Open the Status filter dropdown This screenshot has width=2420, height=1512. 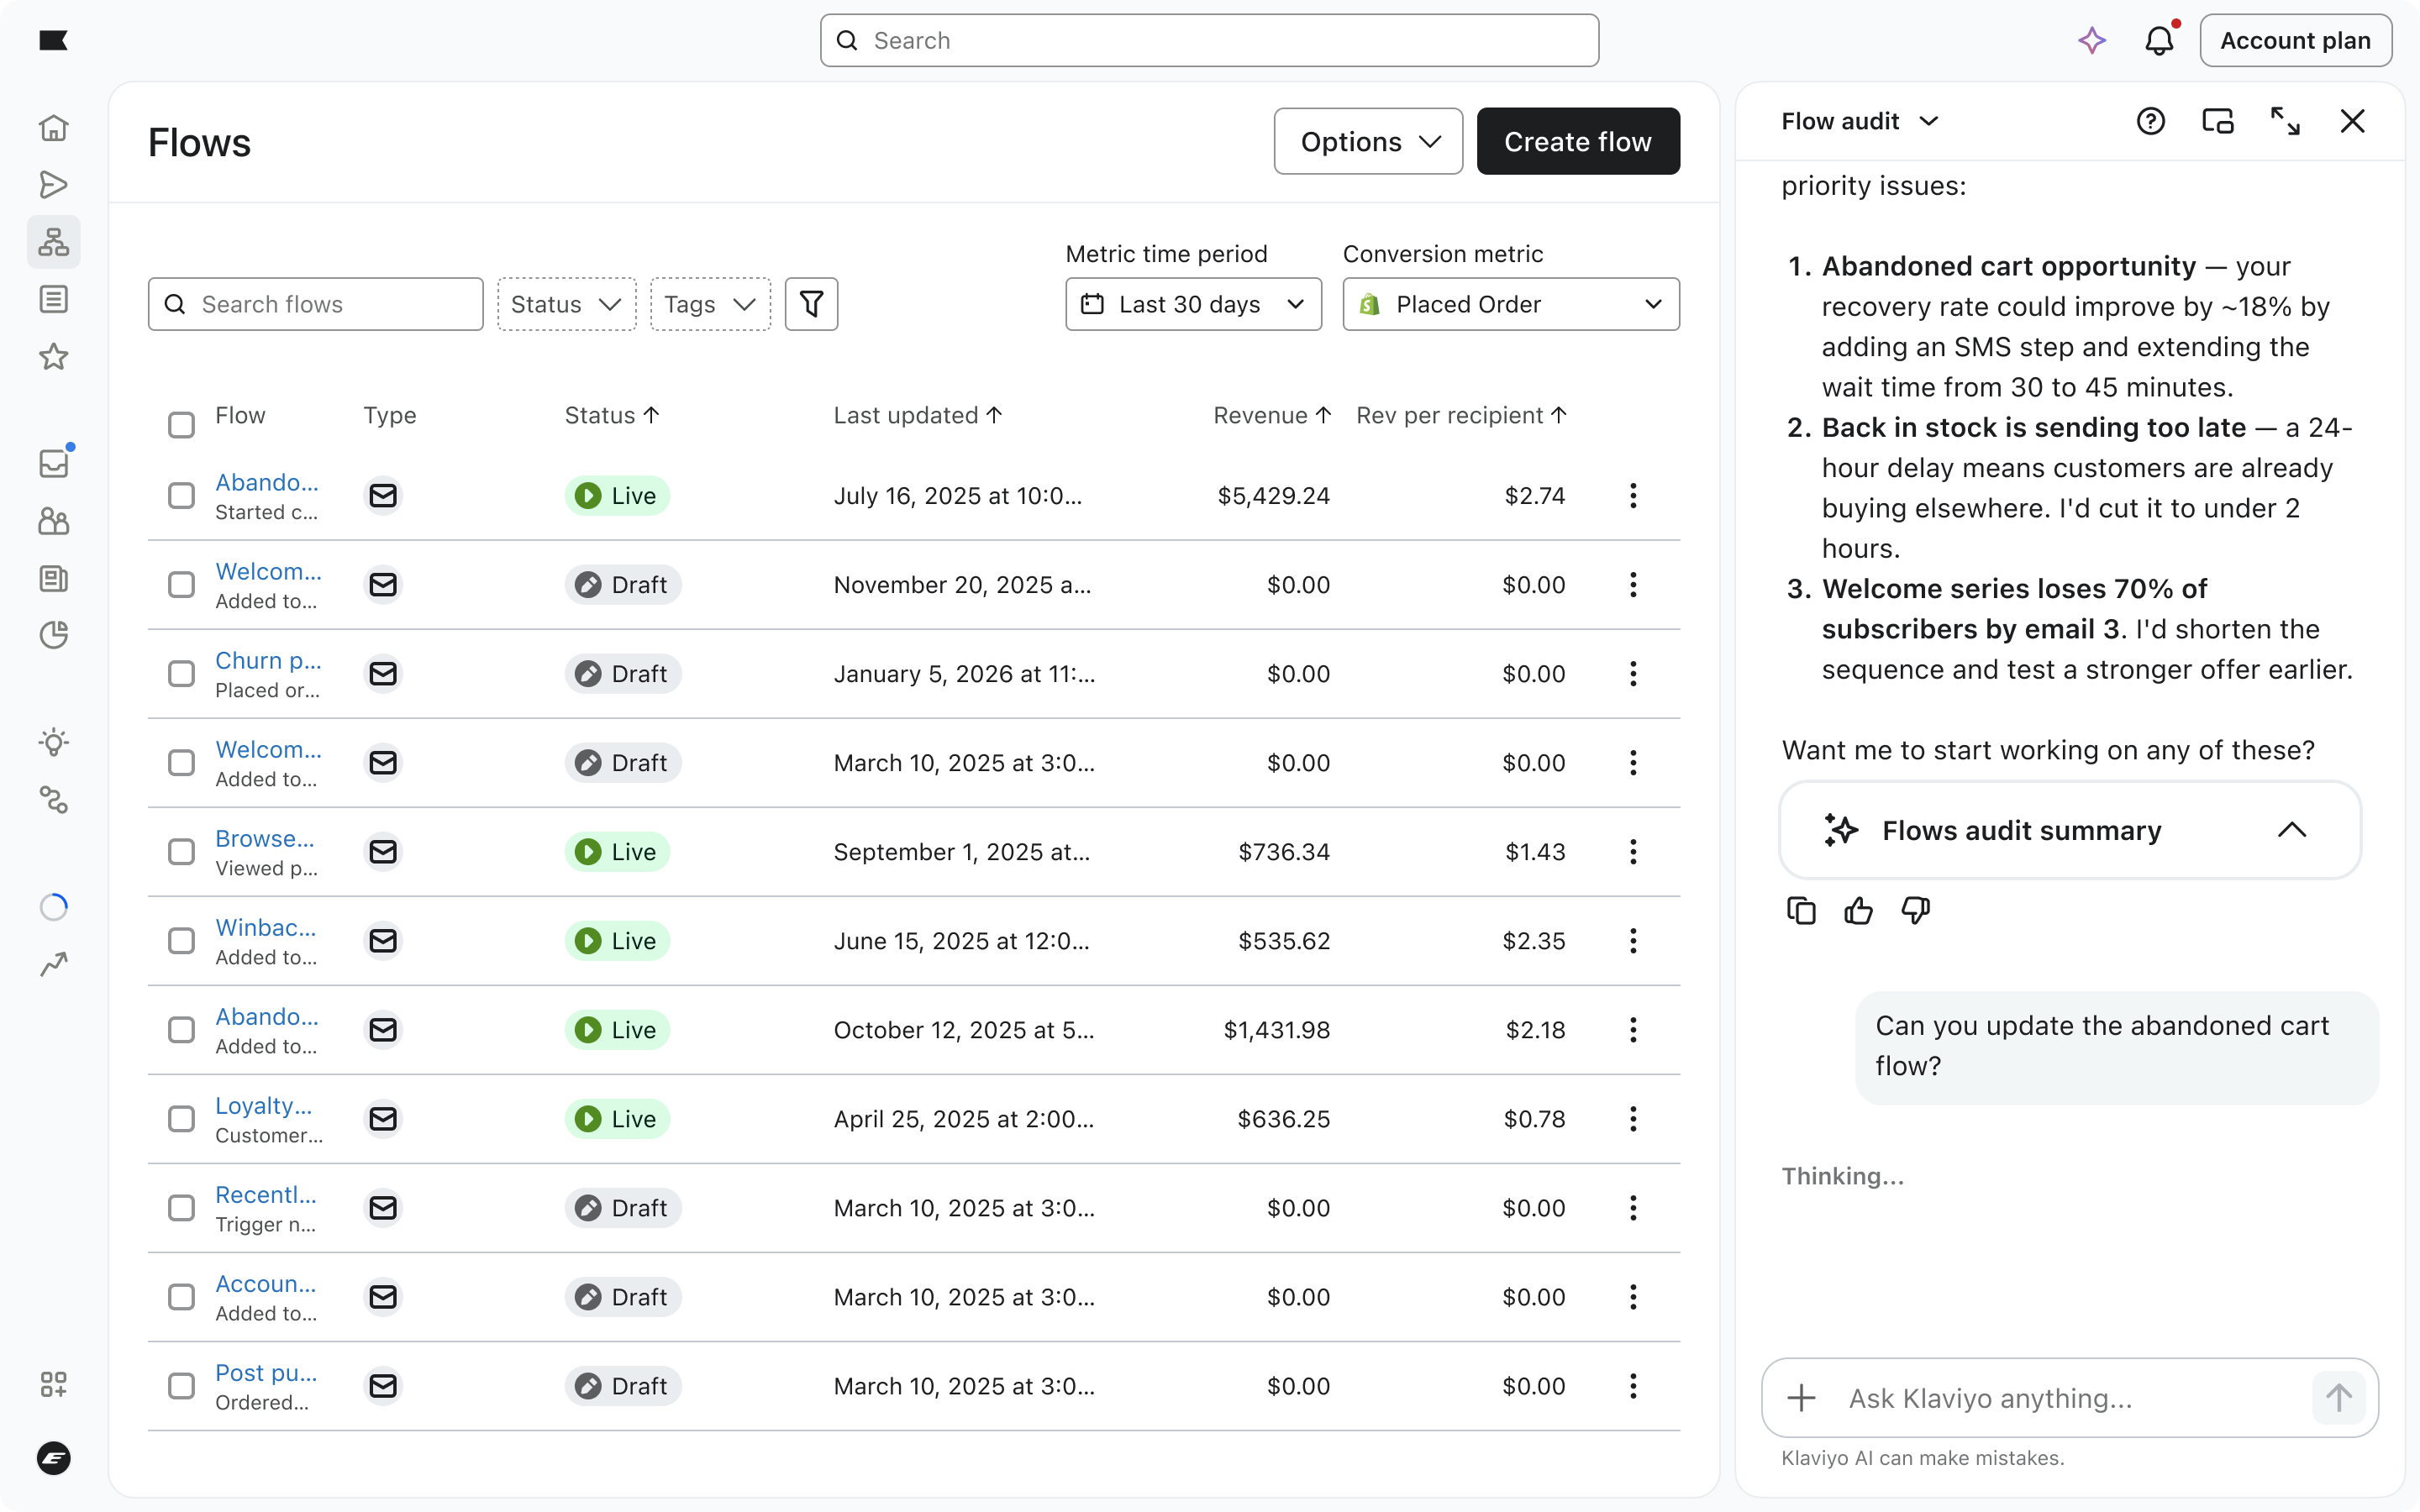click(x=566, y=304)
